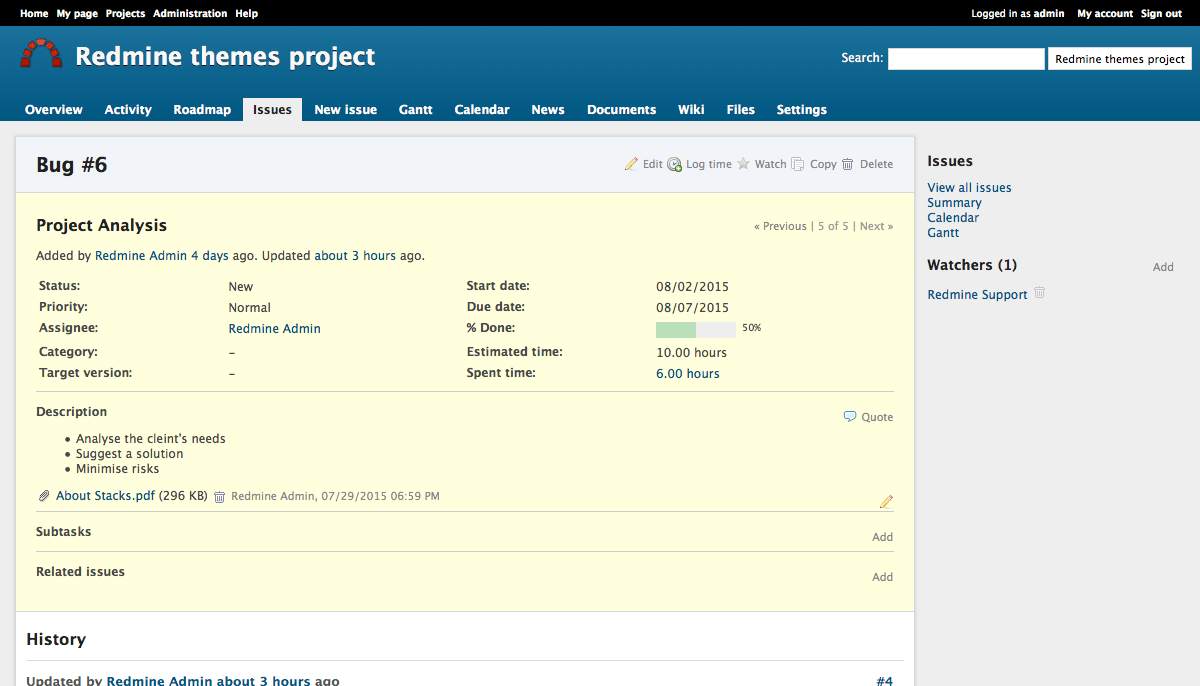1200x686 pixels.
Task: Click 'about 3 hours' in the Updated line
Action: click(x=355, y=256)
